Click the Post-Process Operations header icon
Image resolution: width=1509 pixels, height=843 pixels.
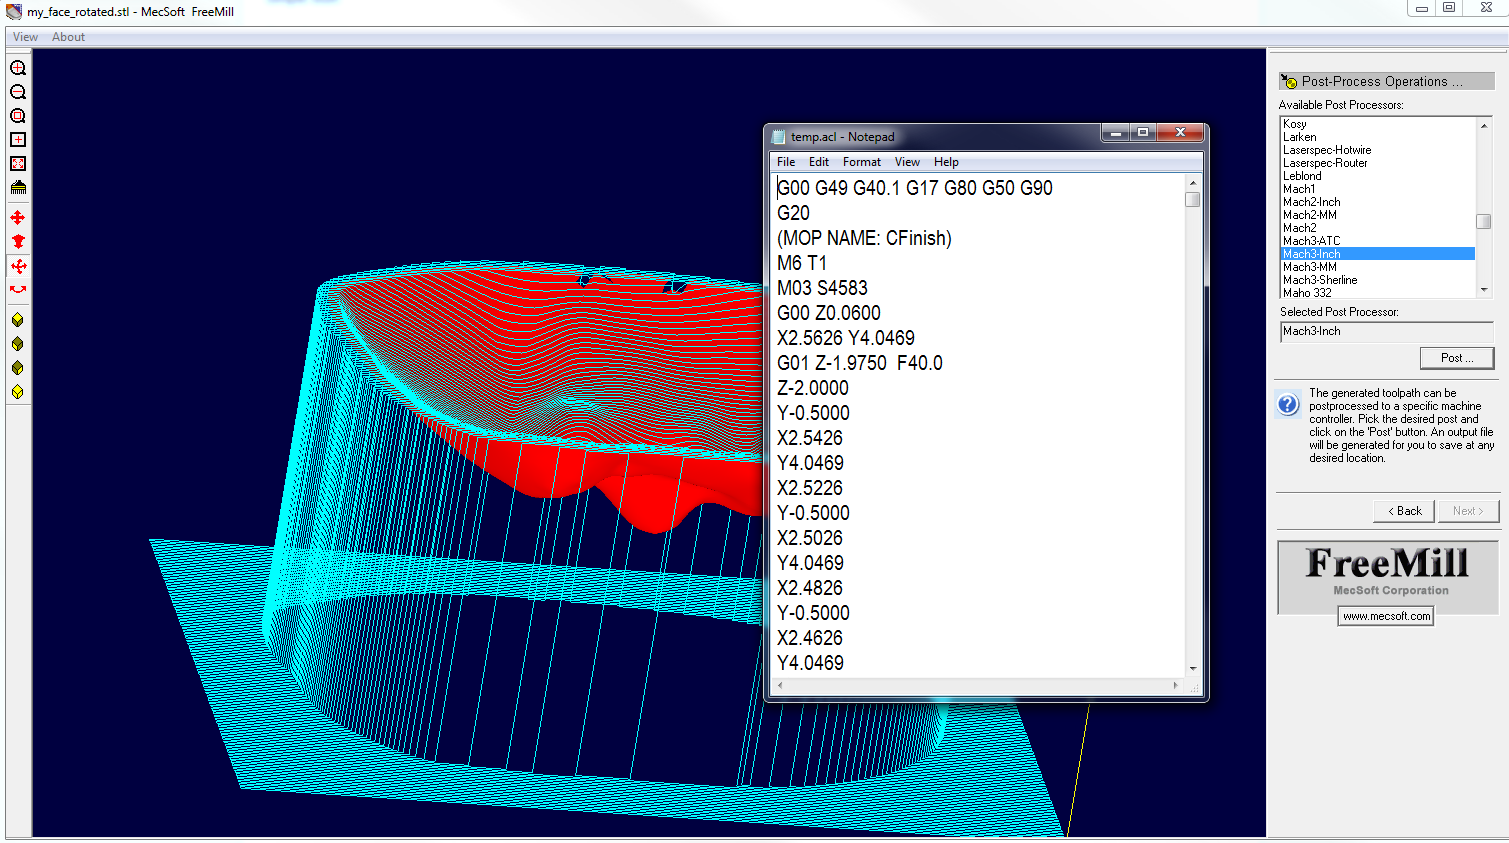pyautogui.click(x=1289, y=81)
